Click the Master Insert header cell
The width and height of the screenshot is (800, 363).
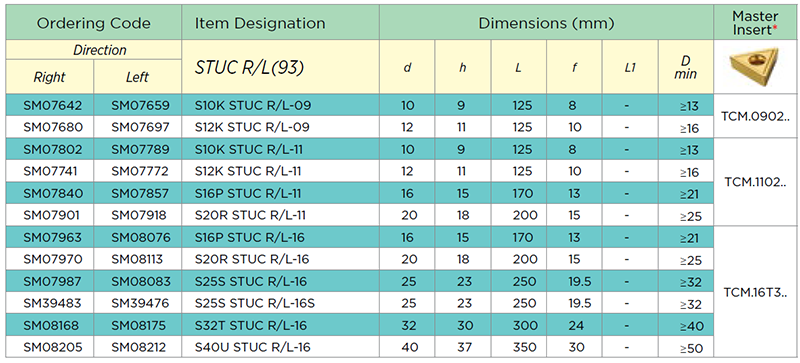(756, 22)
